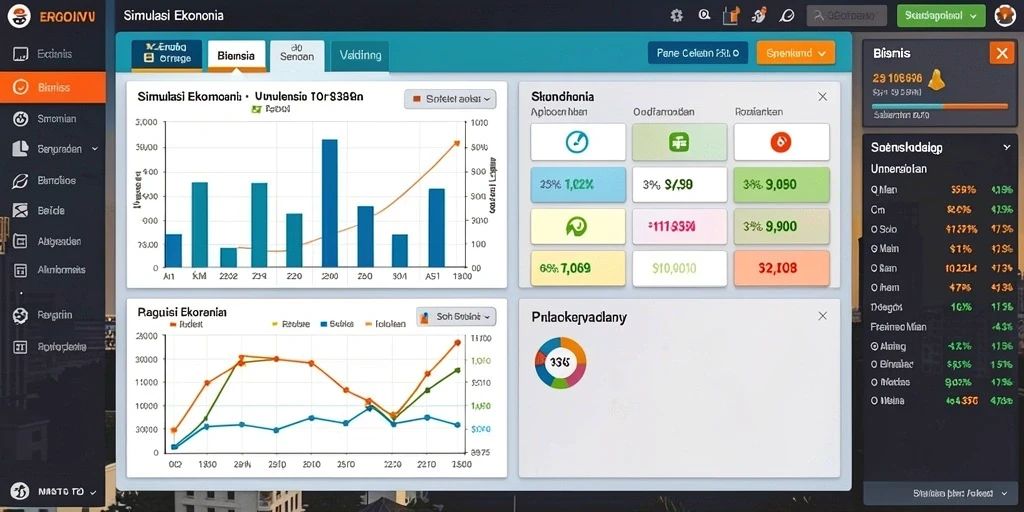Click the ERGOINVU logo icon
This screenshot has height=512, width=1024.
(x=20, y=16)
